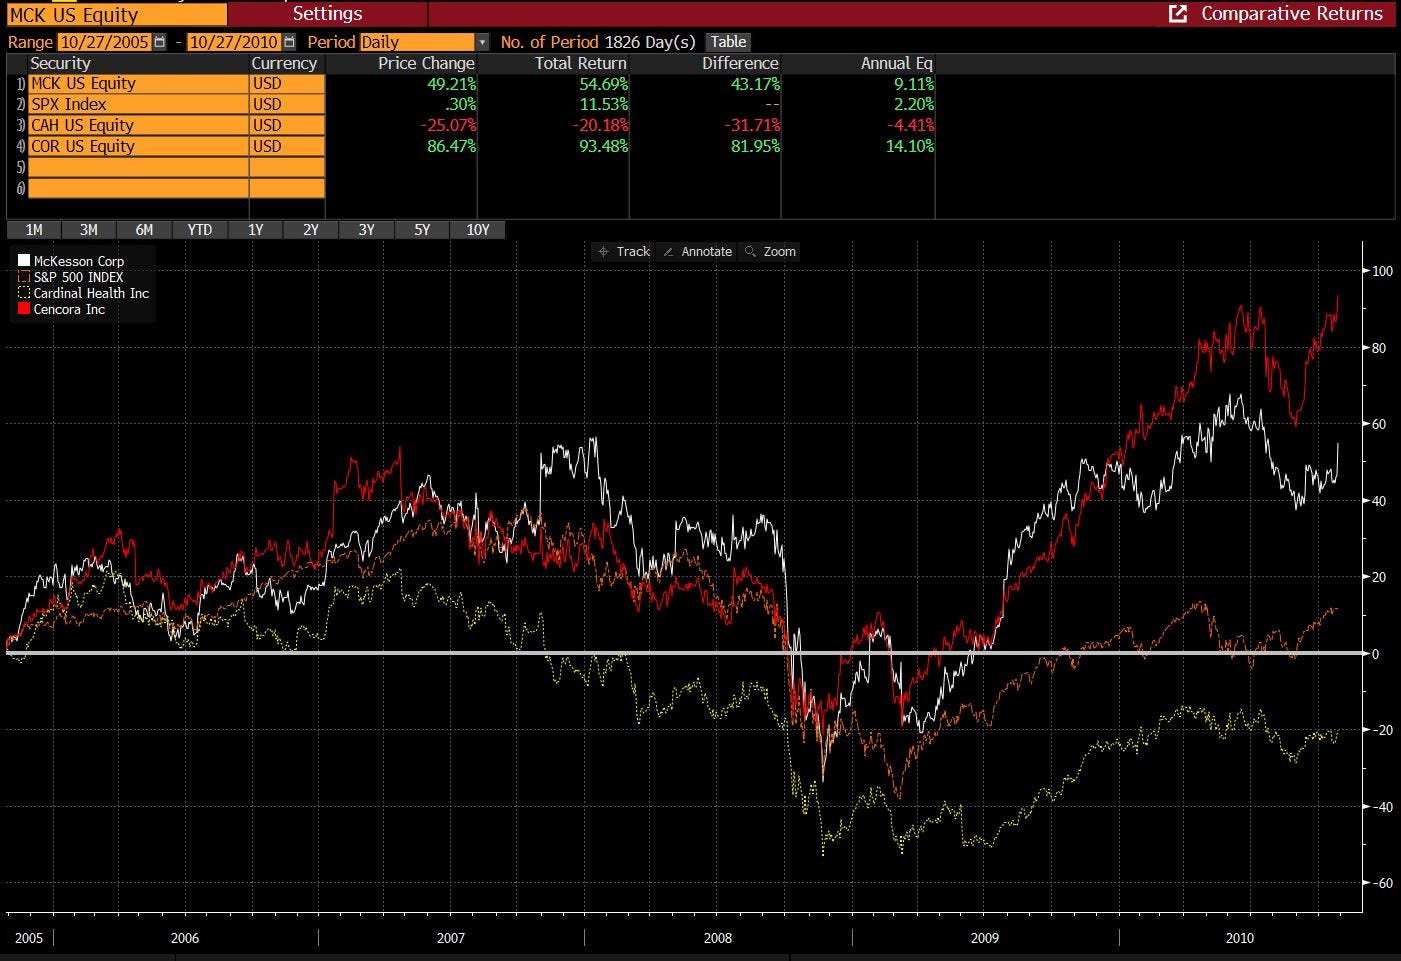Select the YTD time range tab
Screen dimensions: 1401x961
[200, 230]
